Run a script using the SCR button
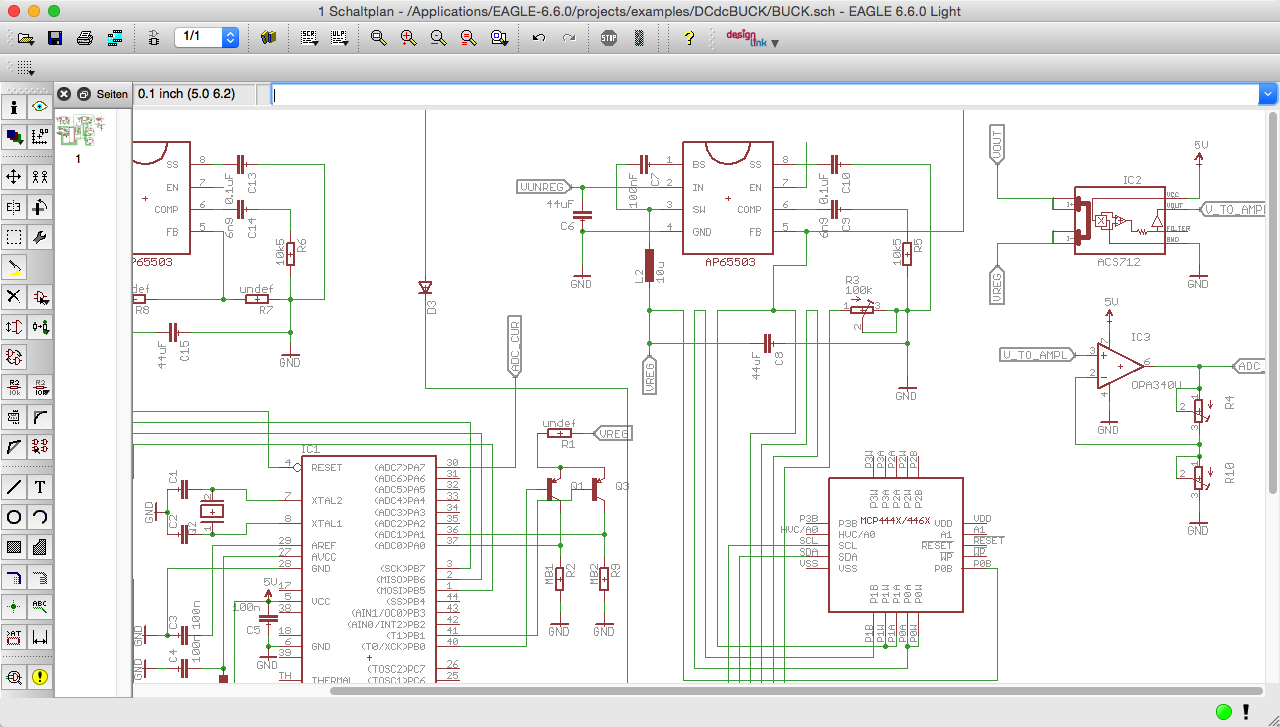This screenshot has height=727, width=1280. coord(310,38)
